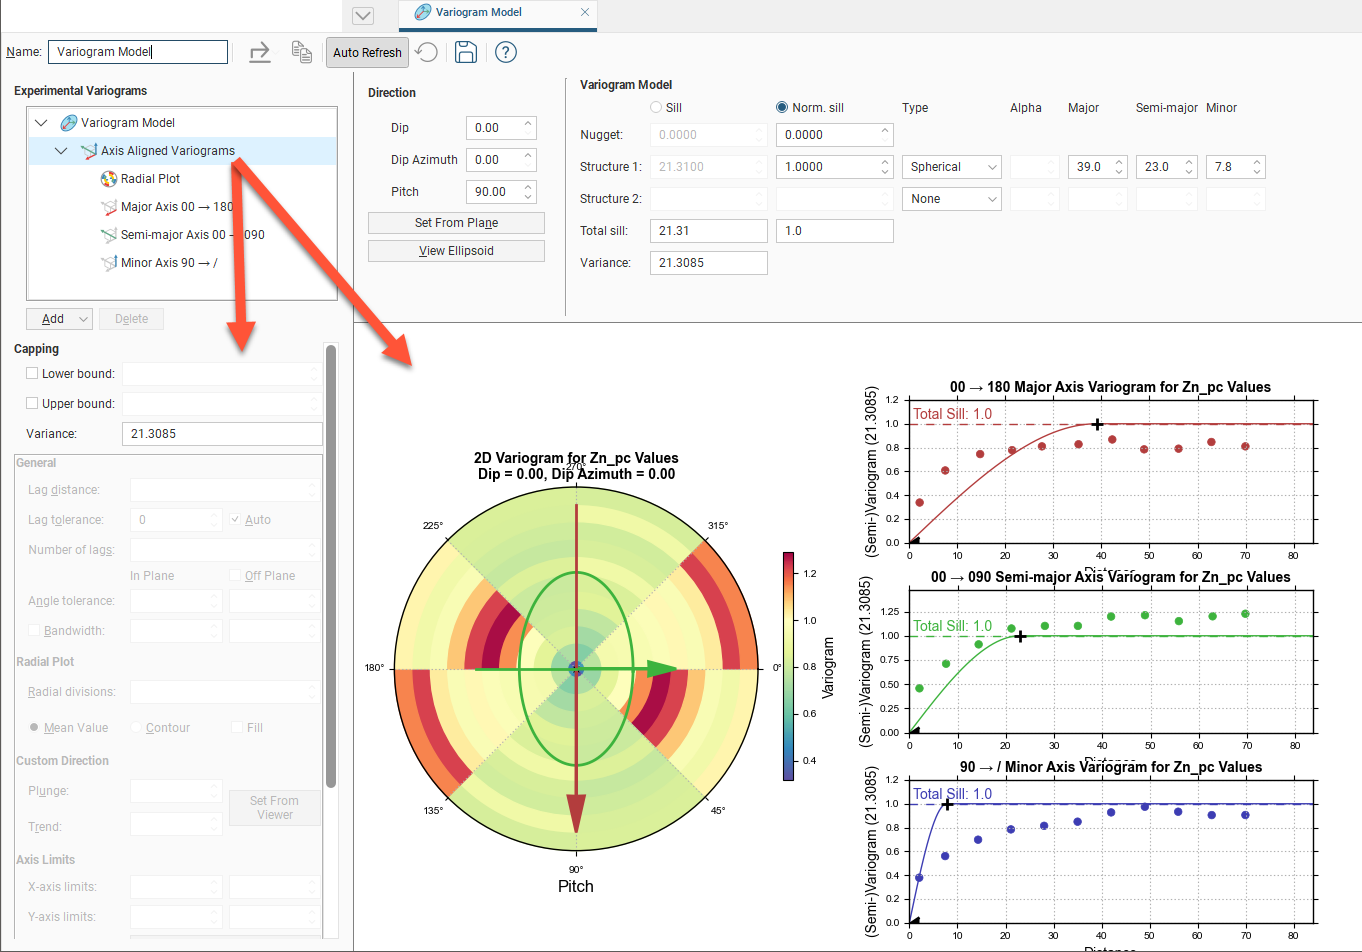Click the circular refresh arrow icon
This screenshot has height=952, width=1362.
[x=427, y=52]
